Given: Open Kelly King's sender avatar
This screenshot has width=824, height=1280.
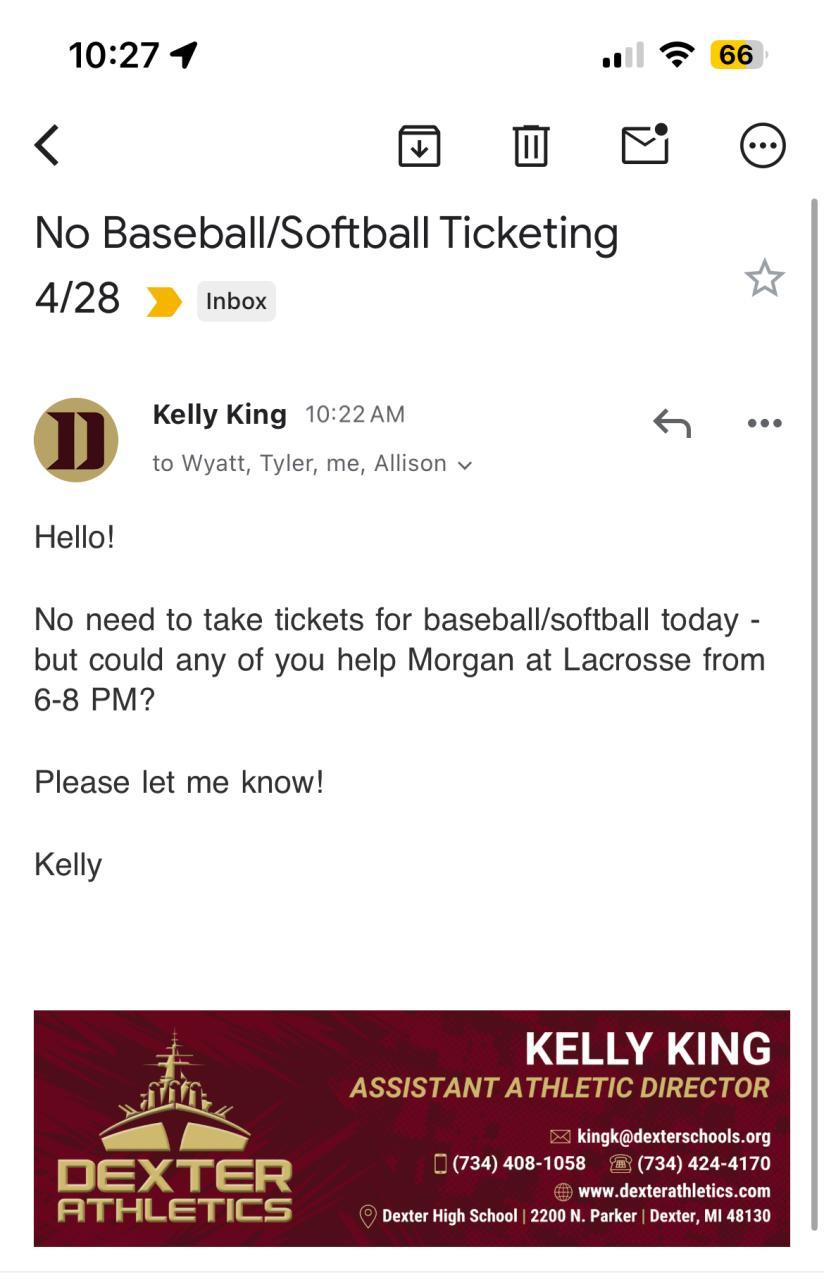Looking at the screenshot, I should (76, 440).
